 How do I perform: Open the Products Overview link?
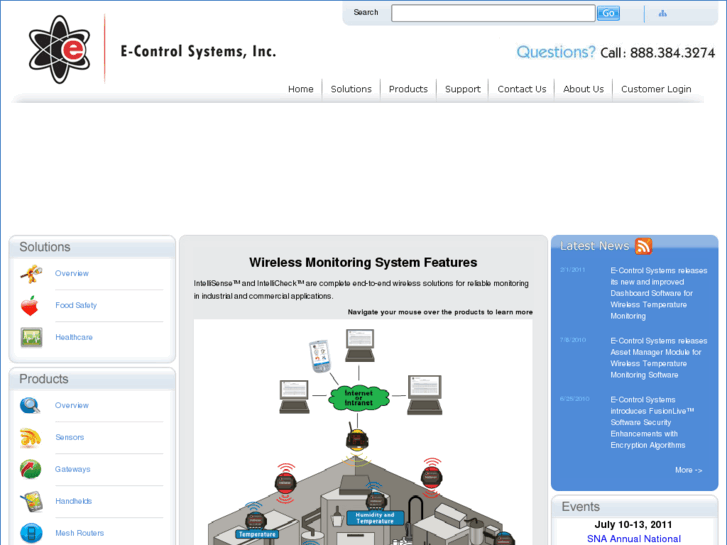[72, 405]
